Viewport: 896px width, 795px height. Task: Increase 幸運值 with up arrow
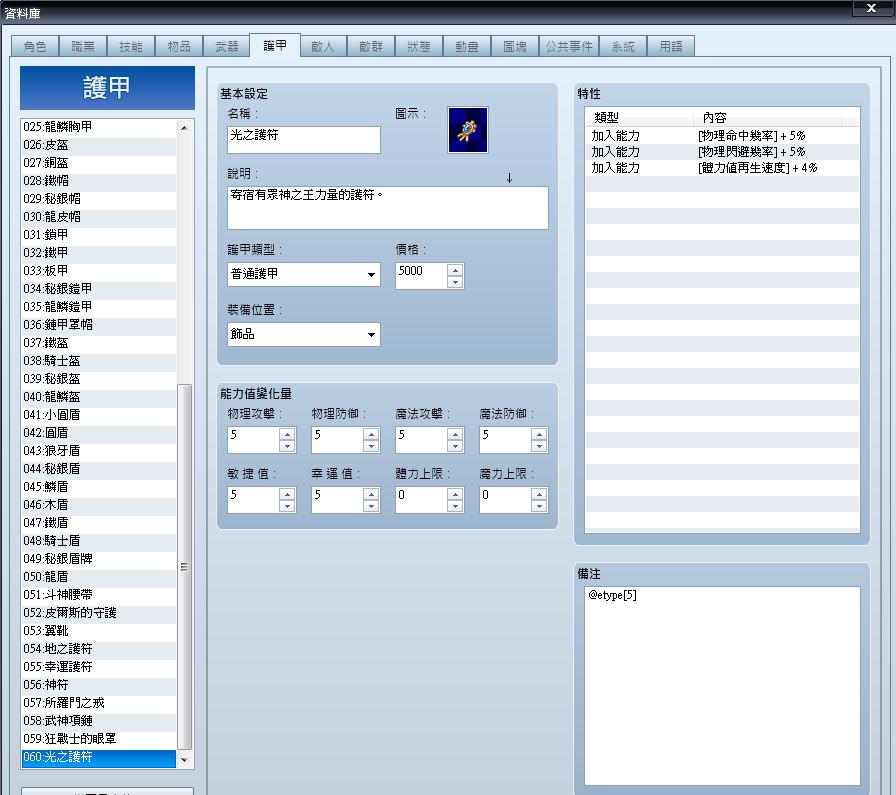tap(371, 494)
